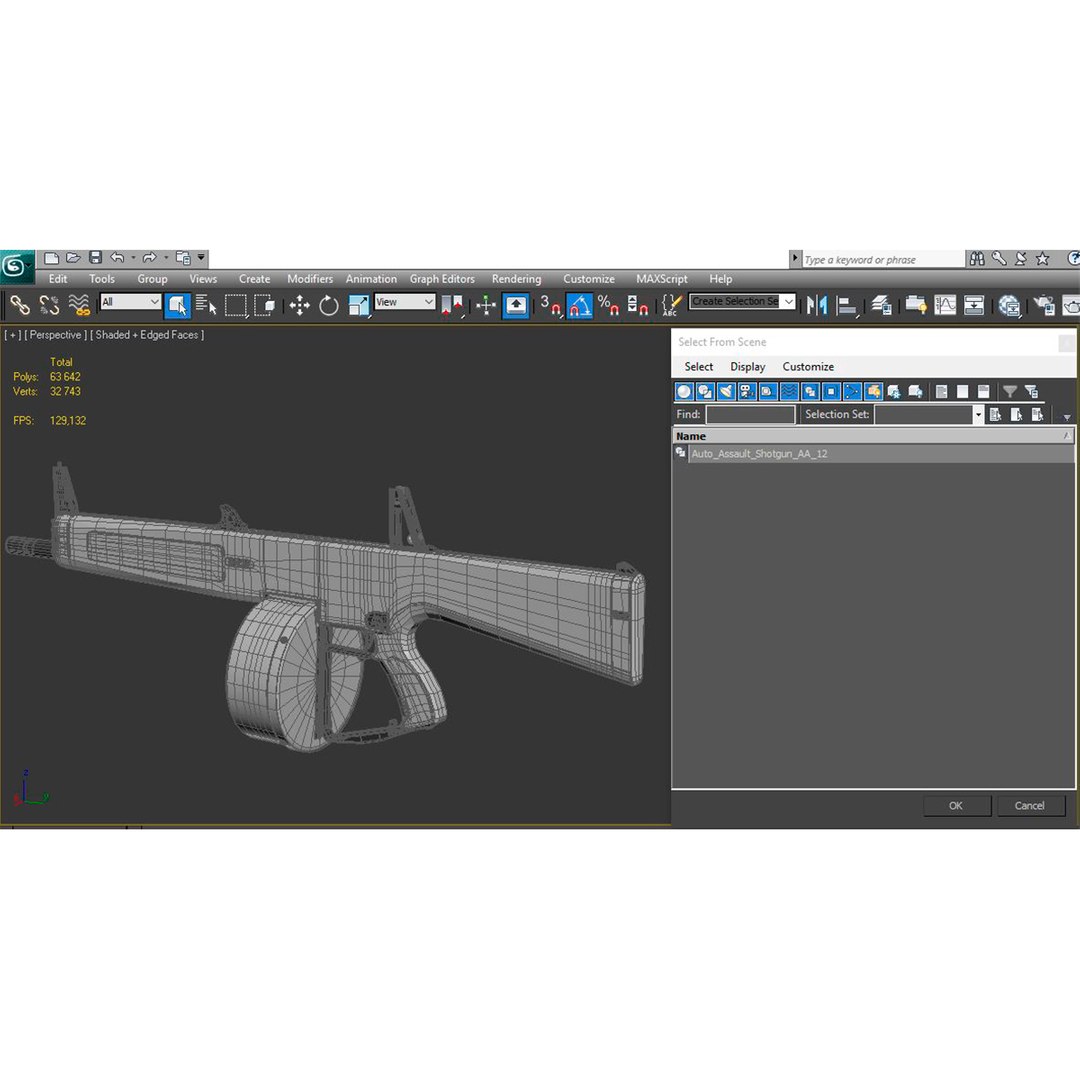Click the Select by Name icon

tap(206, 305)
